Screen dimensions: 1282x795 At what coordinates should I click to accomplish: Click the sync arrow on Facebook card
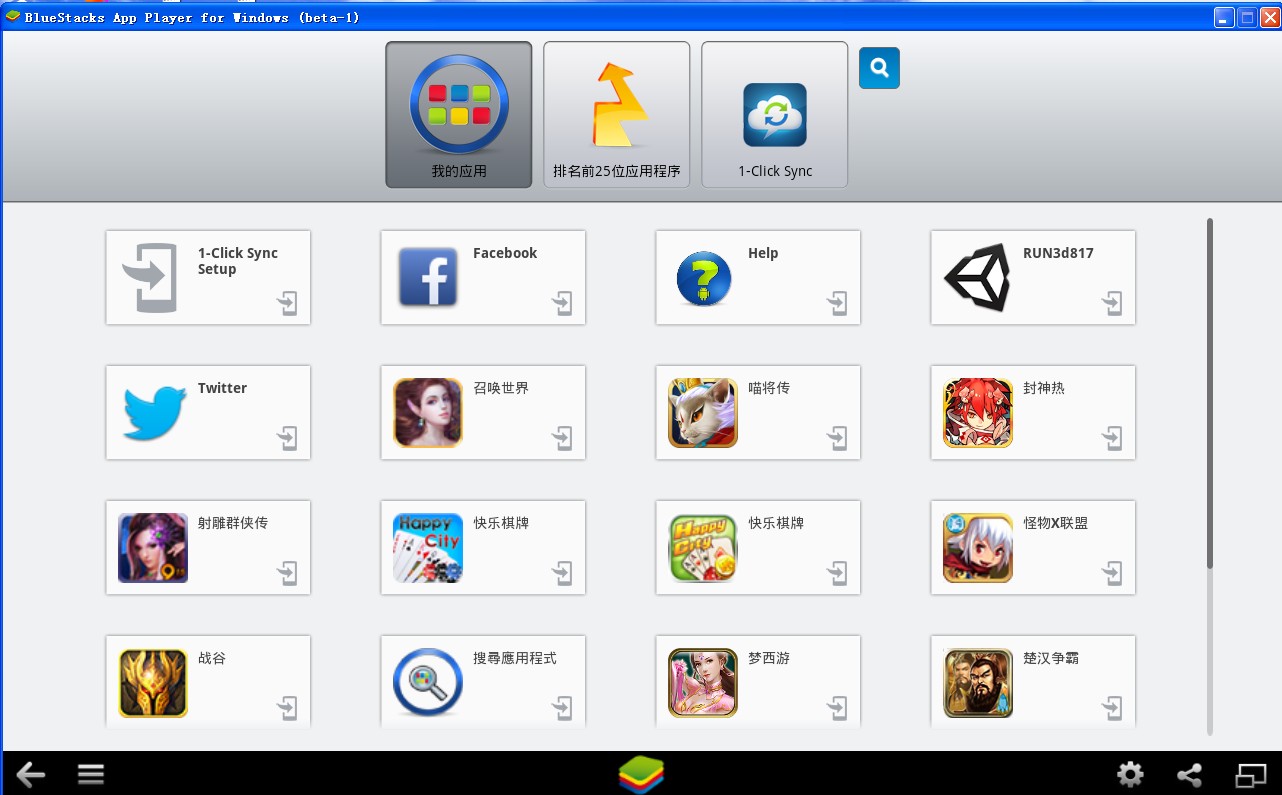pyautogui.click(x=562, y=303)
